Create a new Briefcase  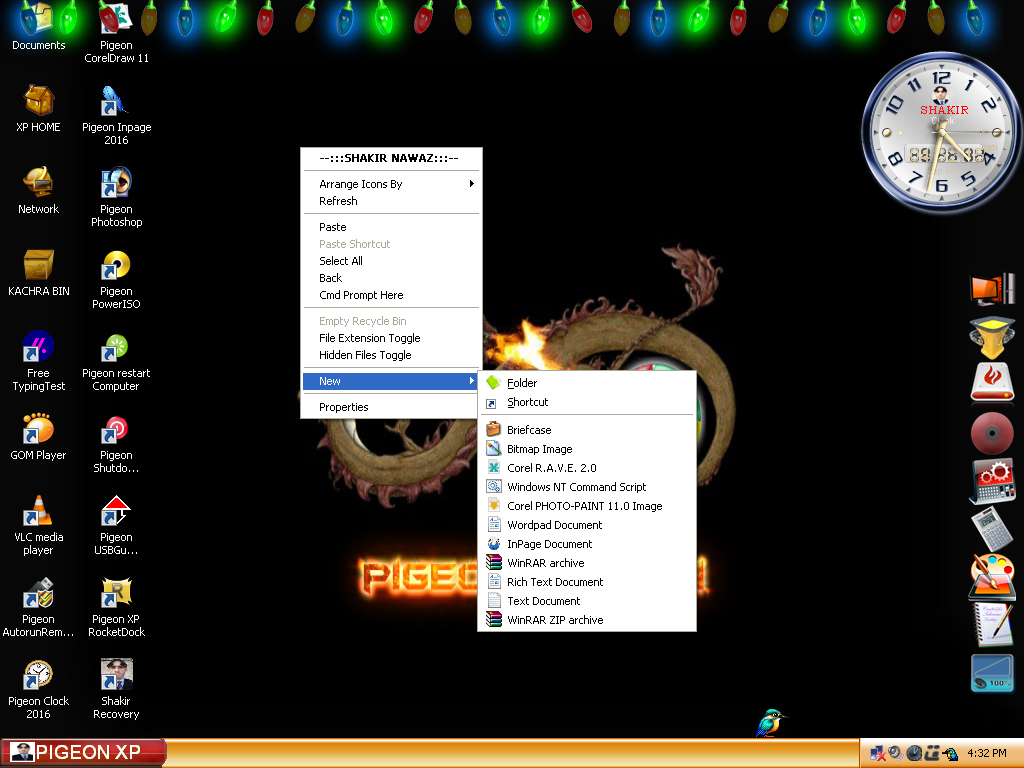[587, 430]
